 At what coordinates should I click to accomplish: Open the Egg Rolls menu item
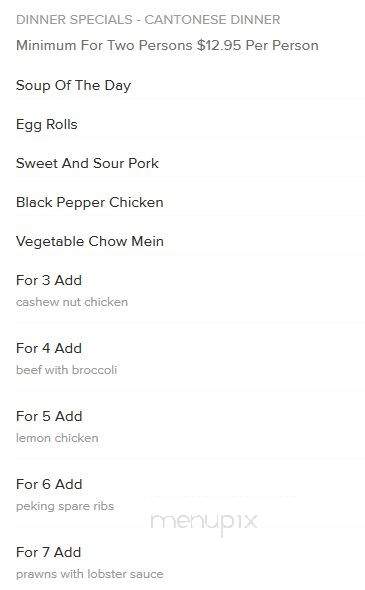point(47,125)
